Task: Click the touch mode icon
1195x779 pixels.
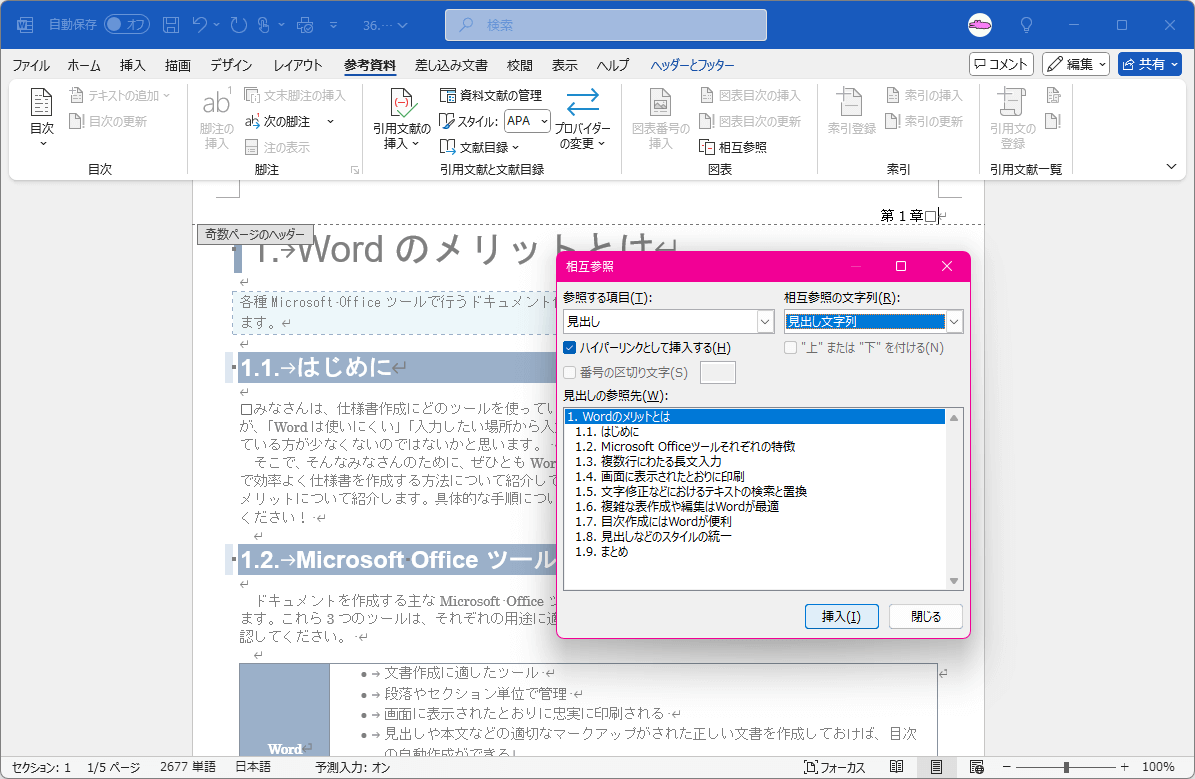Action: click(264, 25)
